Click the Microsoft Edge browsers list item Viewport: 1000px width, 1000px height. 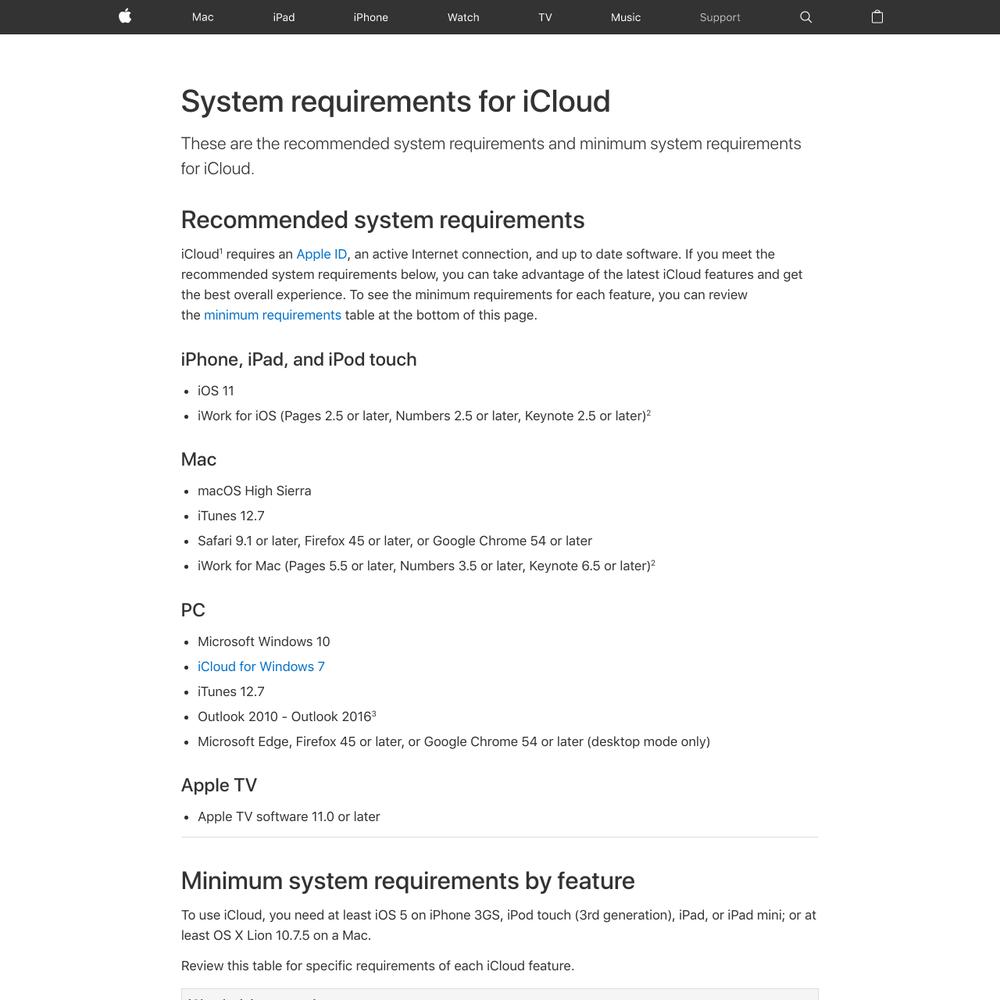point(453,742)
